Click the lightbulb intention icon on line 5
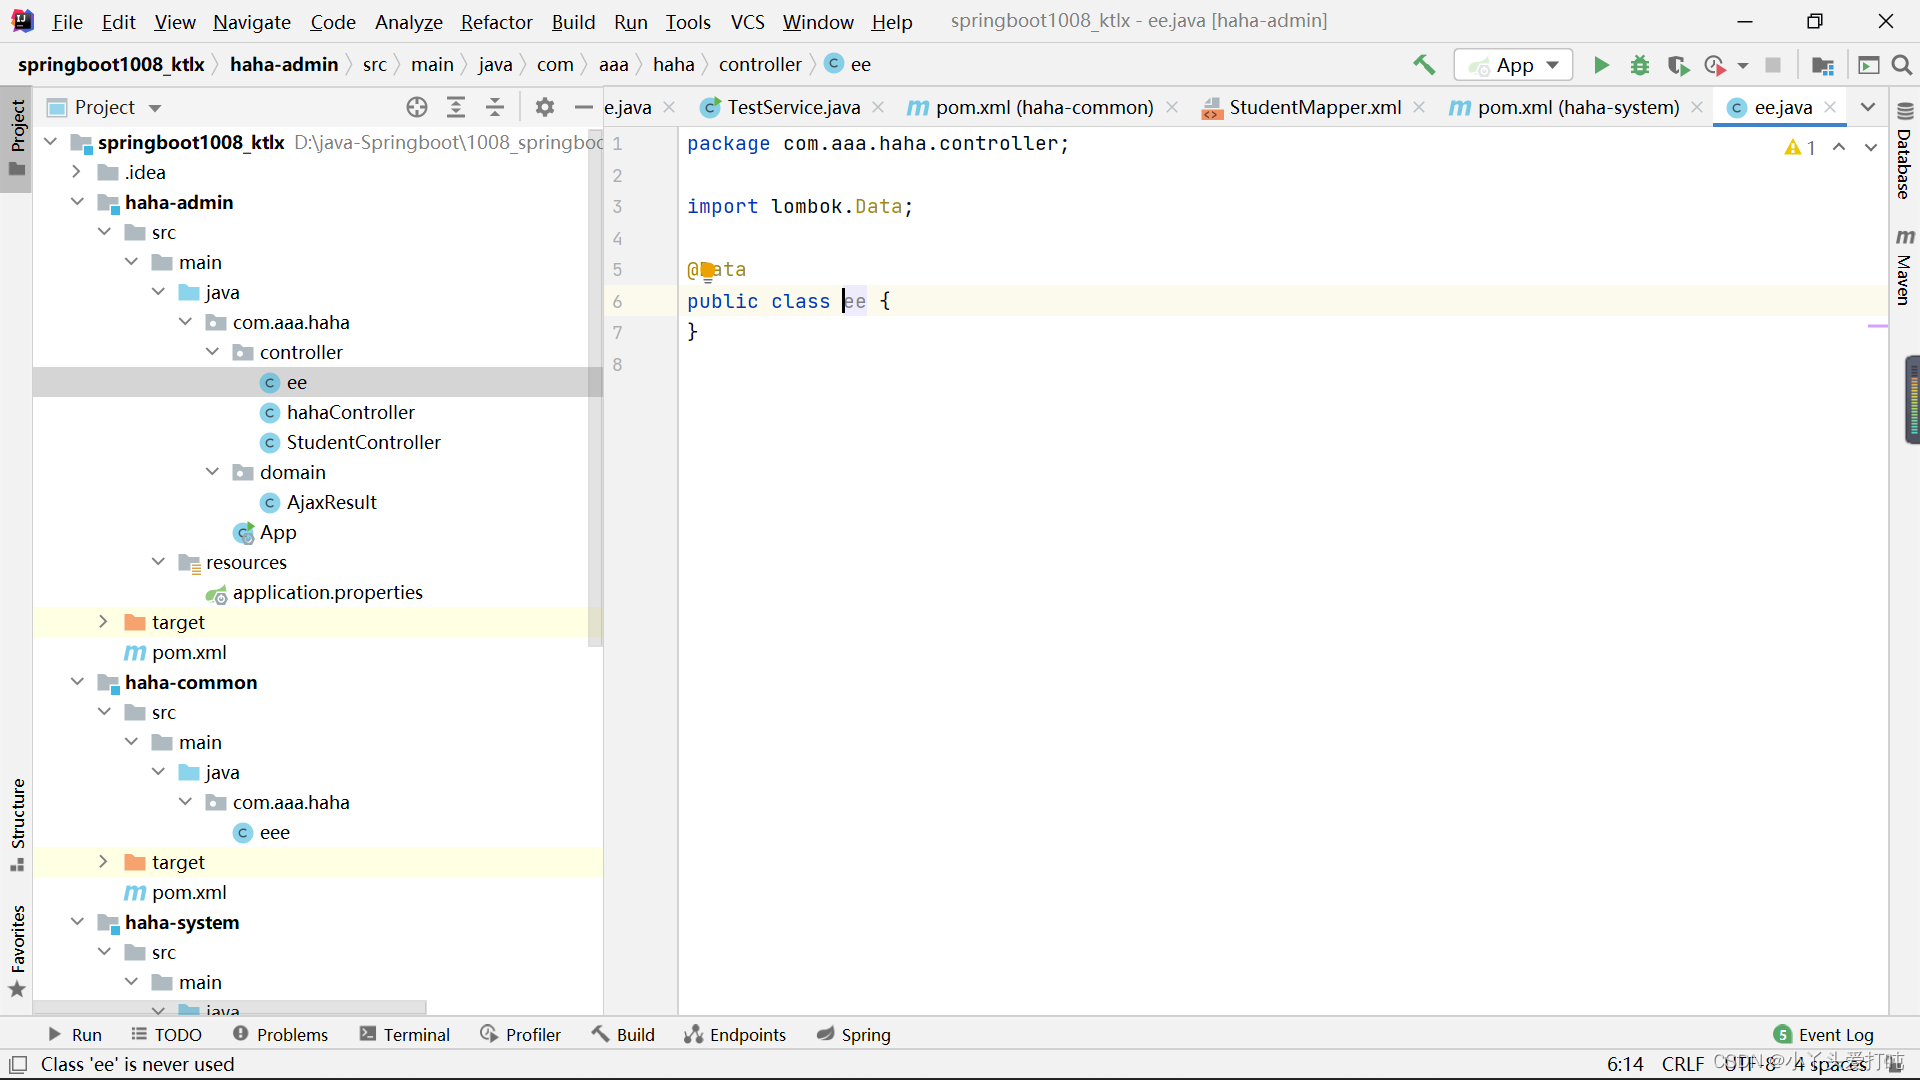 (x=708, y=270)
